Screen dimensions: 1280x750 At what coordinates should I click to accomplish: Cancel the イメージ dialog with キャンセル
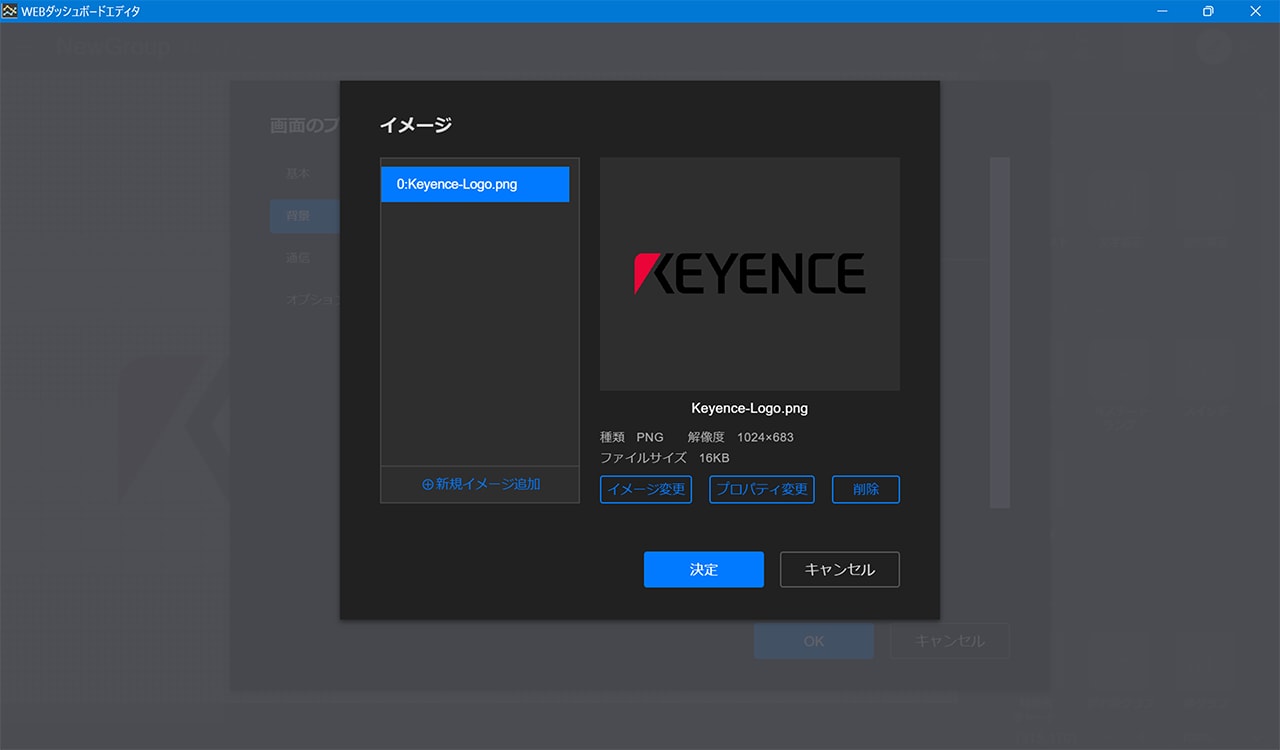click(839, 569)
